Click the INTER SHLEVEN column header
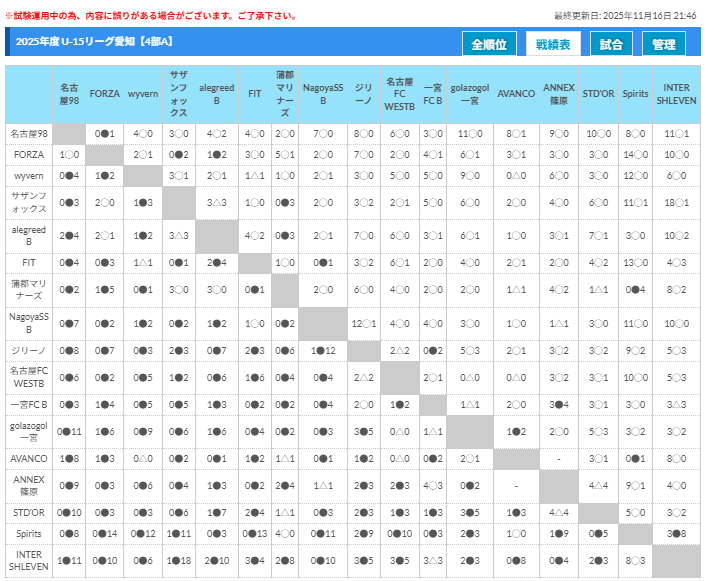Image resolution: width=707 pixels, height=581 pixels. (x=676, y=94)
